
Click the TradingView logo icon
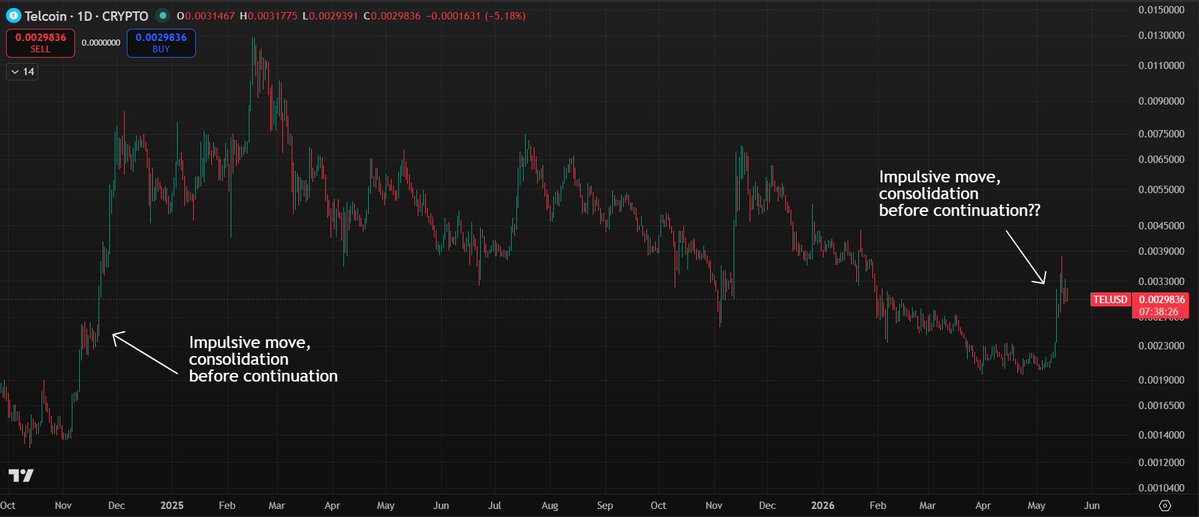tap(21, 475)
